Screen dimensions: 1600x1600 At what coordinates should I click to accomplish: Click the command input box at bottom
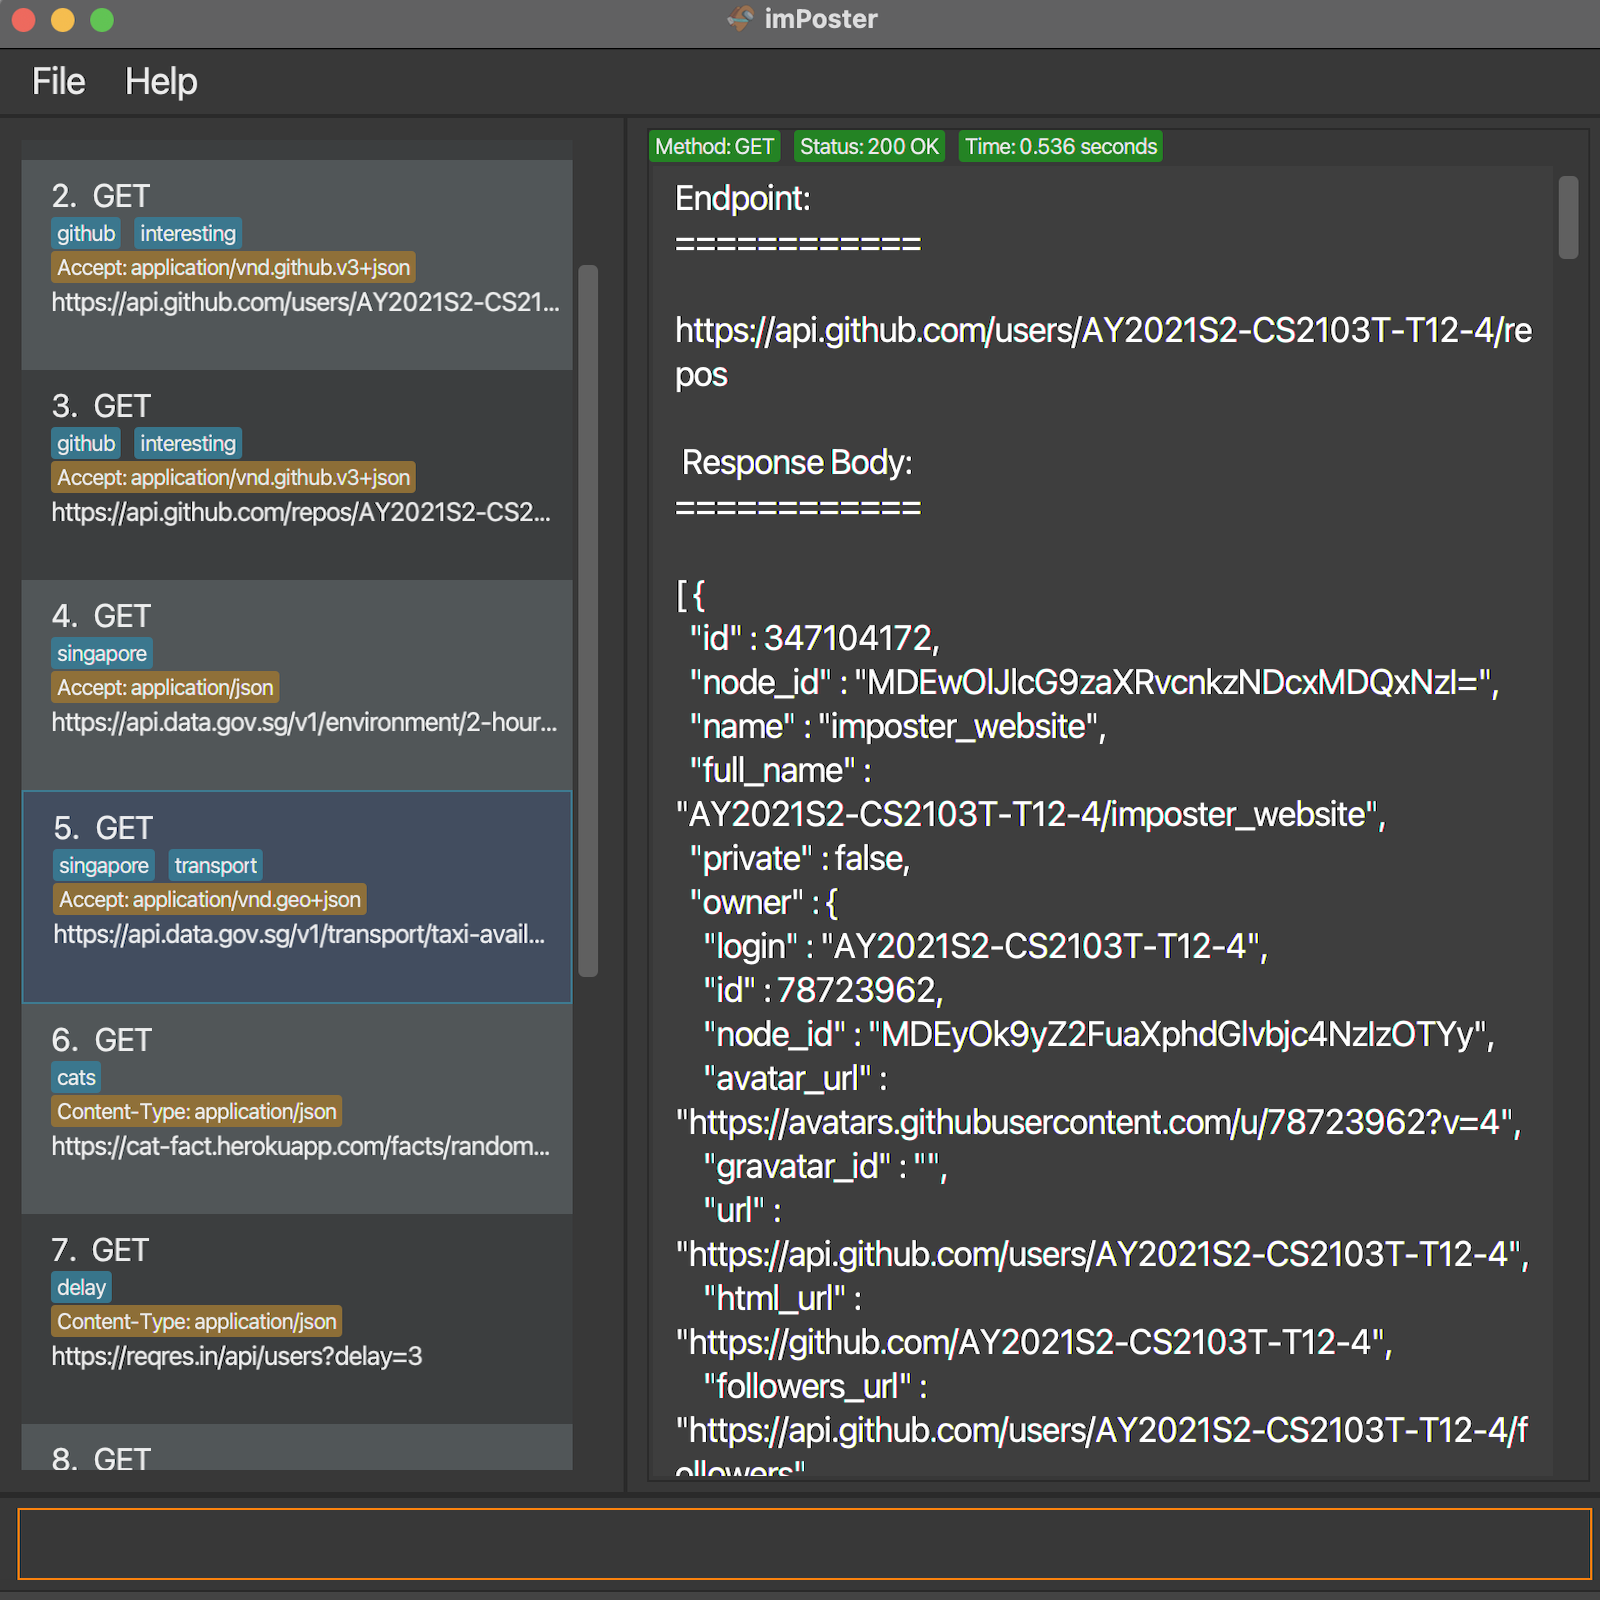tap(804, 1544)
